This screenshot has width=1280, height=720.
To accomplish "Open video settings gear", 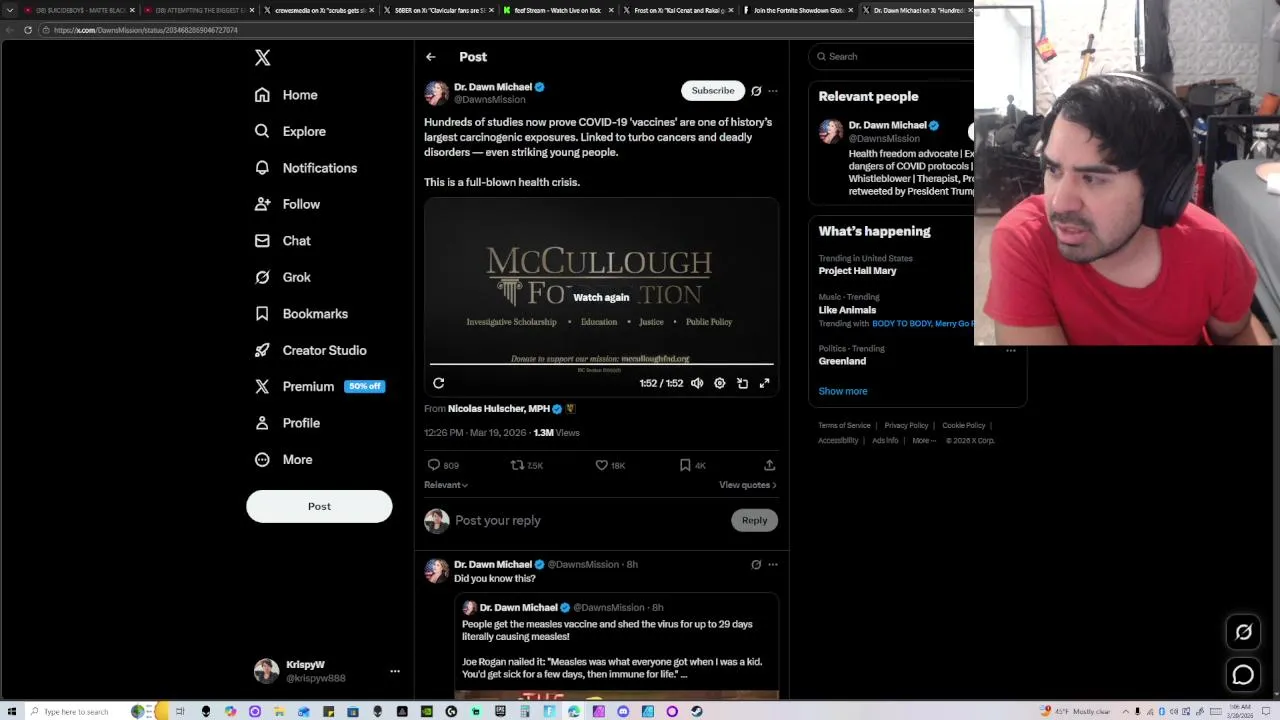I will pos(719,383).
